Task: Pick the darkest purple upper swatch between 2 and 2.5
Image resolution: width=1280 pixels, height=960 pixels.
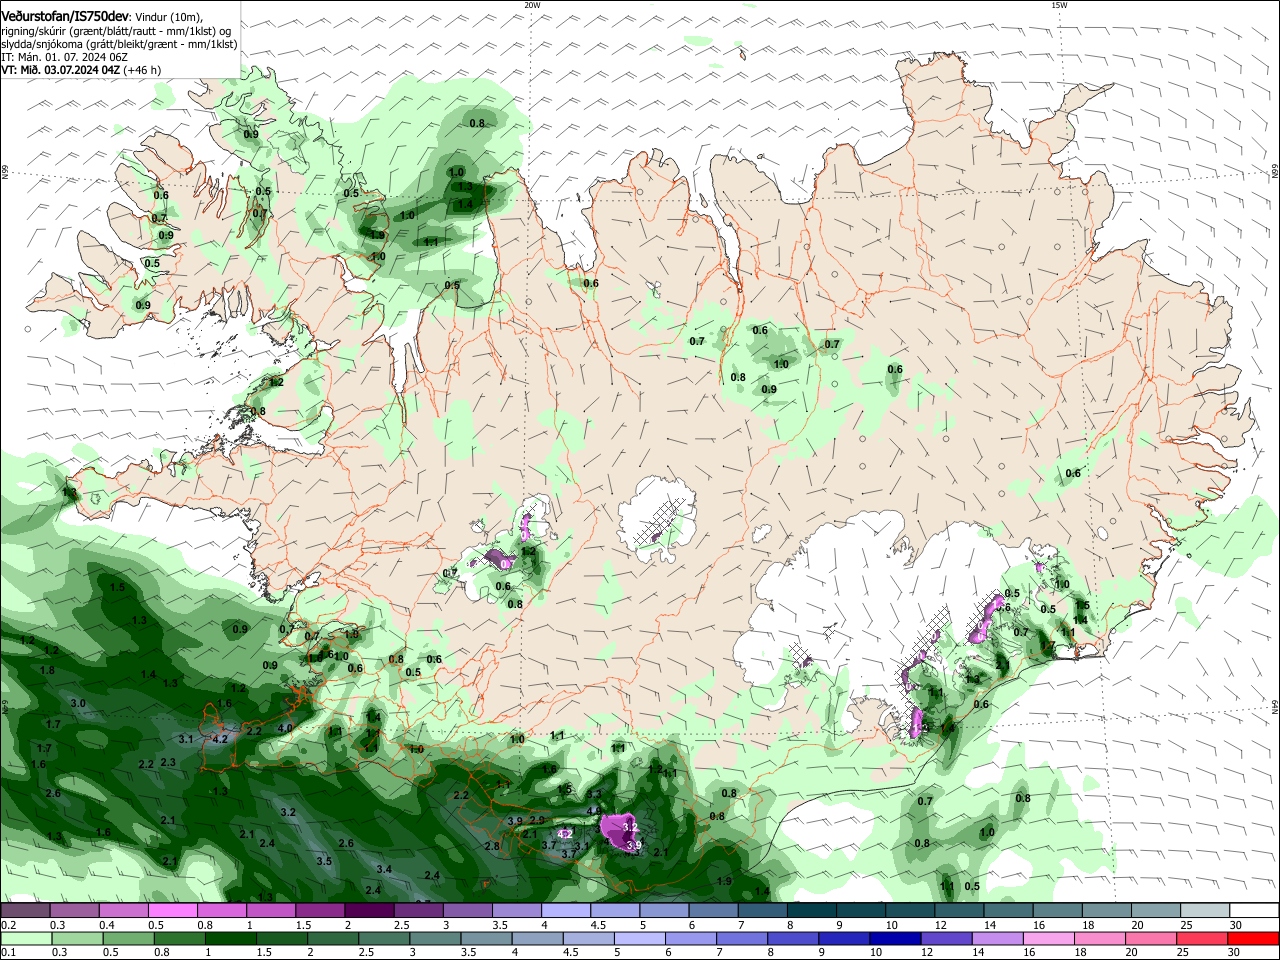Action: [x=369, y=911]
